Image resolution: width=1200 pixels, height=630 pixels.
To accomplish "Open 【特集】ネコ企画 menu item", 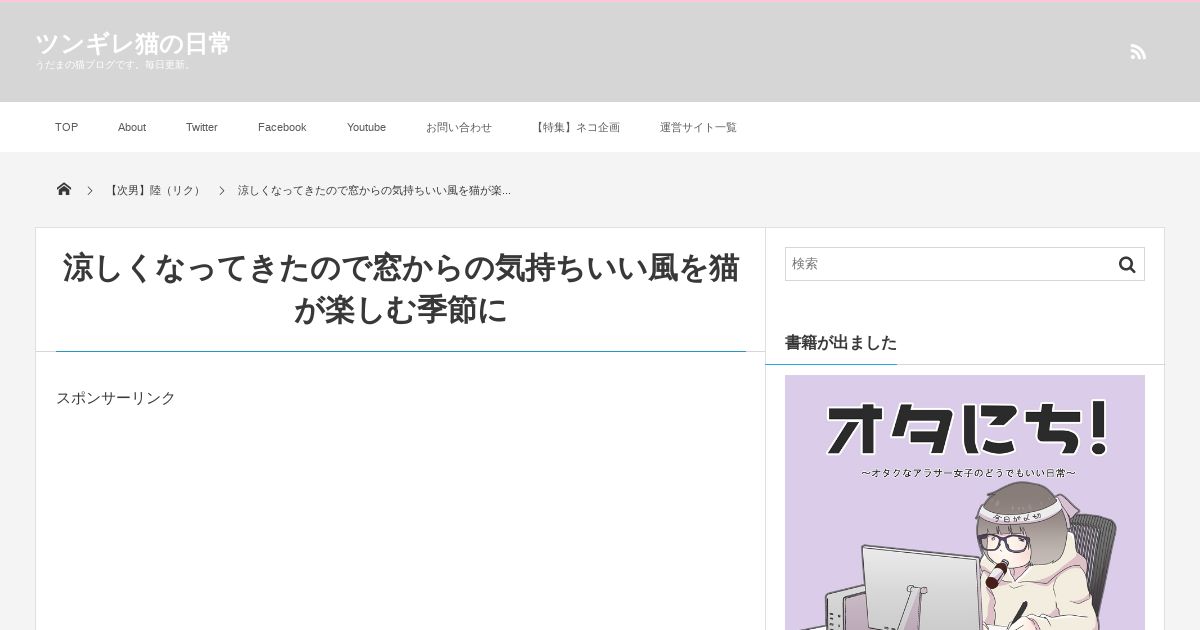I will point(576,127).
